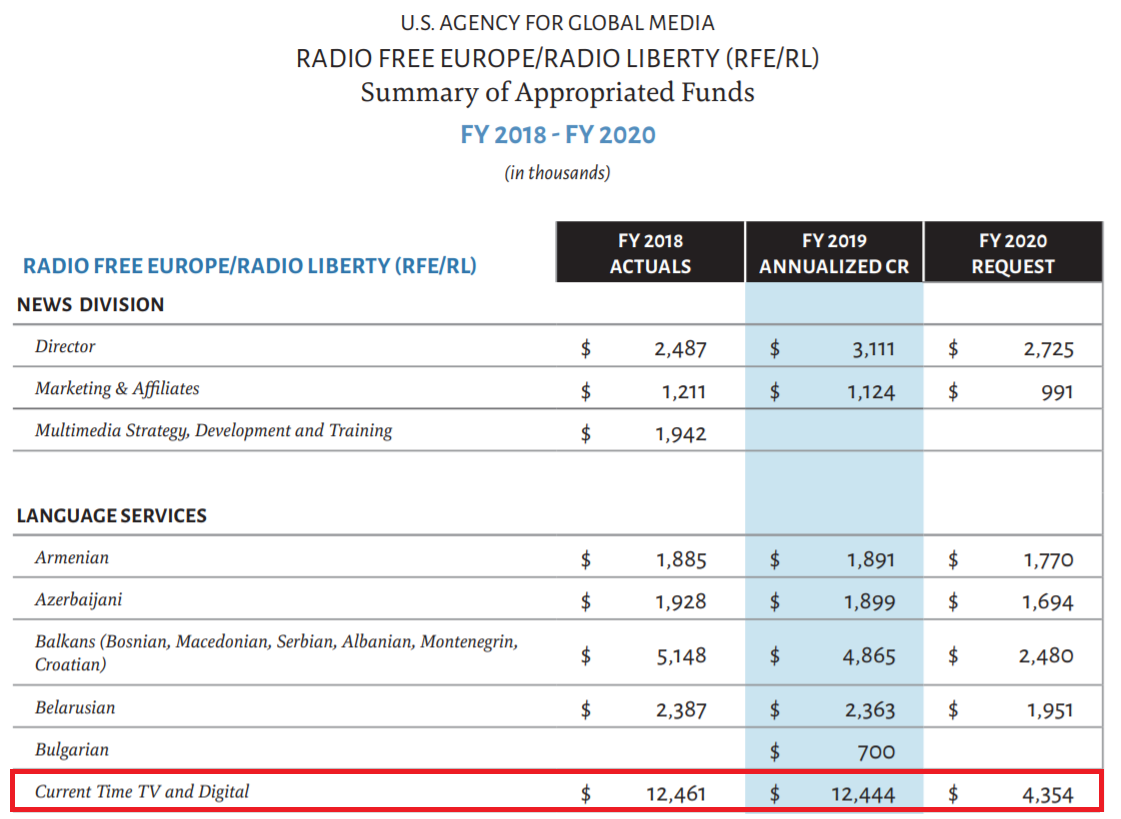Image resolution: width=1121 pixels, height=819 pixels.
Task: Select Bulgarian FY 2019 value 700
Action: pos(876,752)
